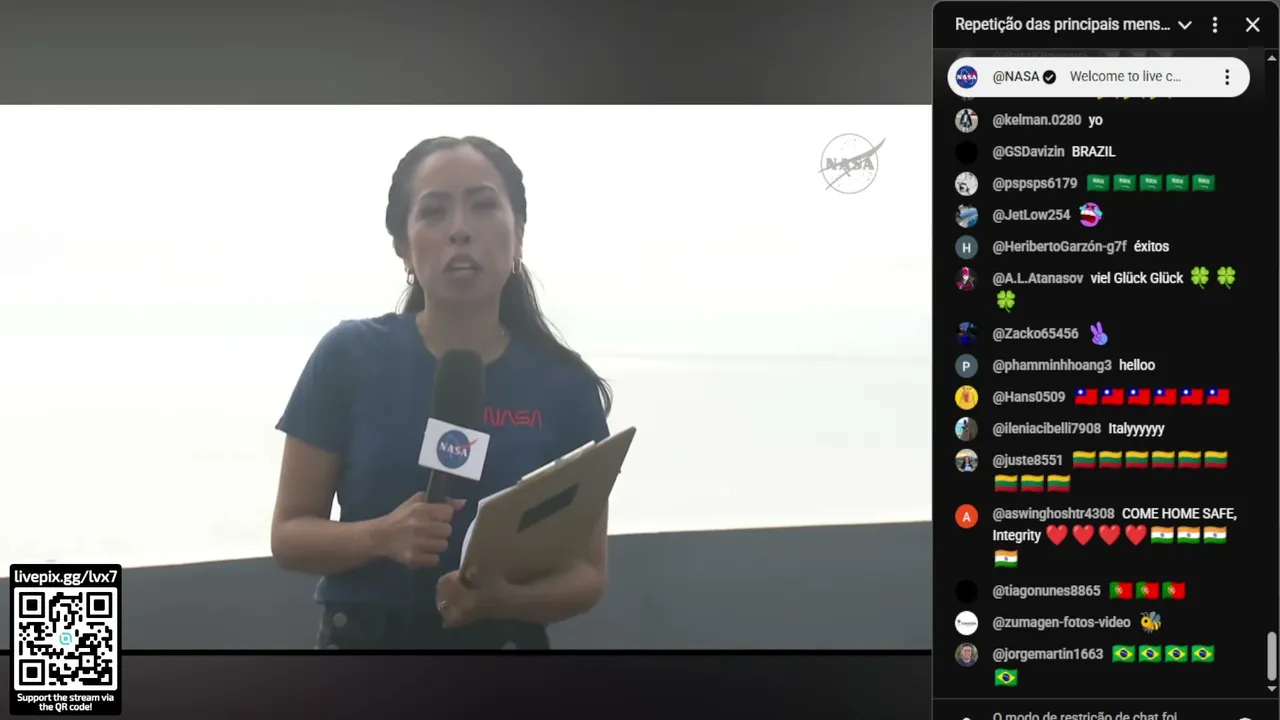Click the 'Italyyyyyy' chat message text
Screen dimensions: 1280x720
1136,429
